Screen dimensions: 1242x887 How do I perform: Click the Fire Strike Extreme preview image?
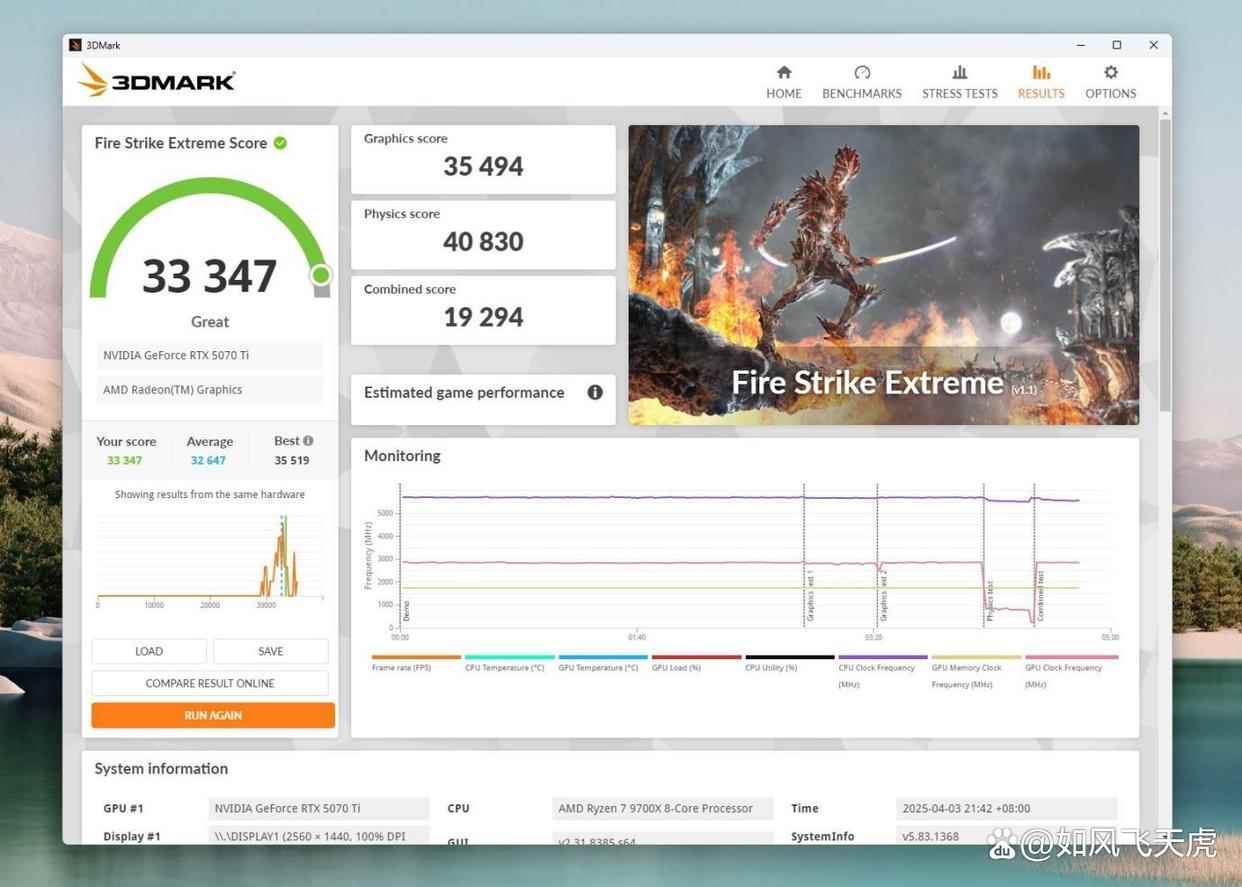[883, 274]
